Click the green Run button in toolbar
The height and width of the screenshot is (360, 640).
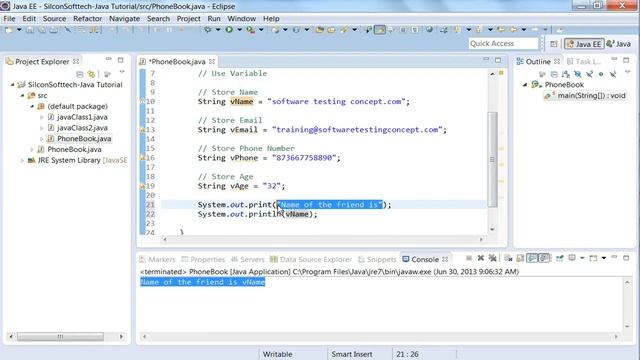pyautogui.click(x=229, y=30)
